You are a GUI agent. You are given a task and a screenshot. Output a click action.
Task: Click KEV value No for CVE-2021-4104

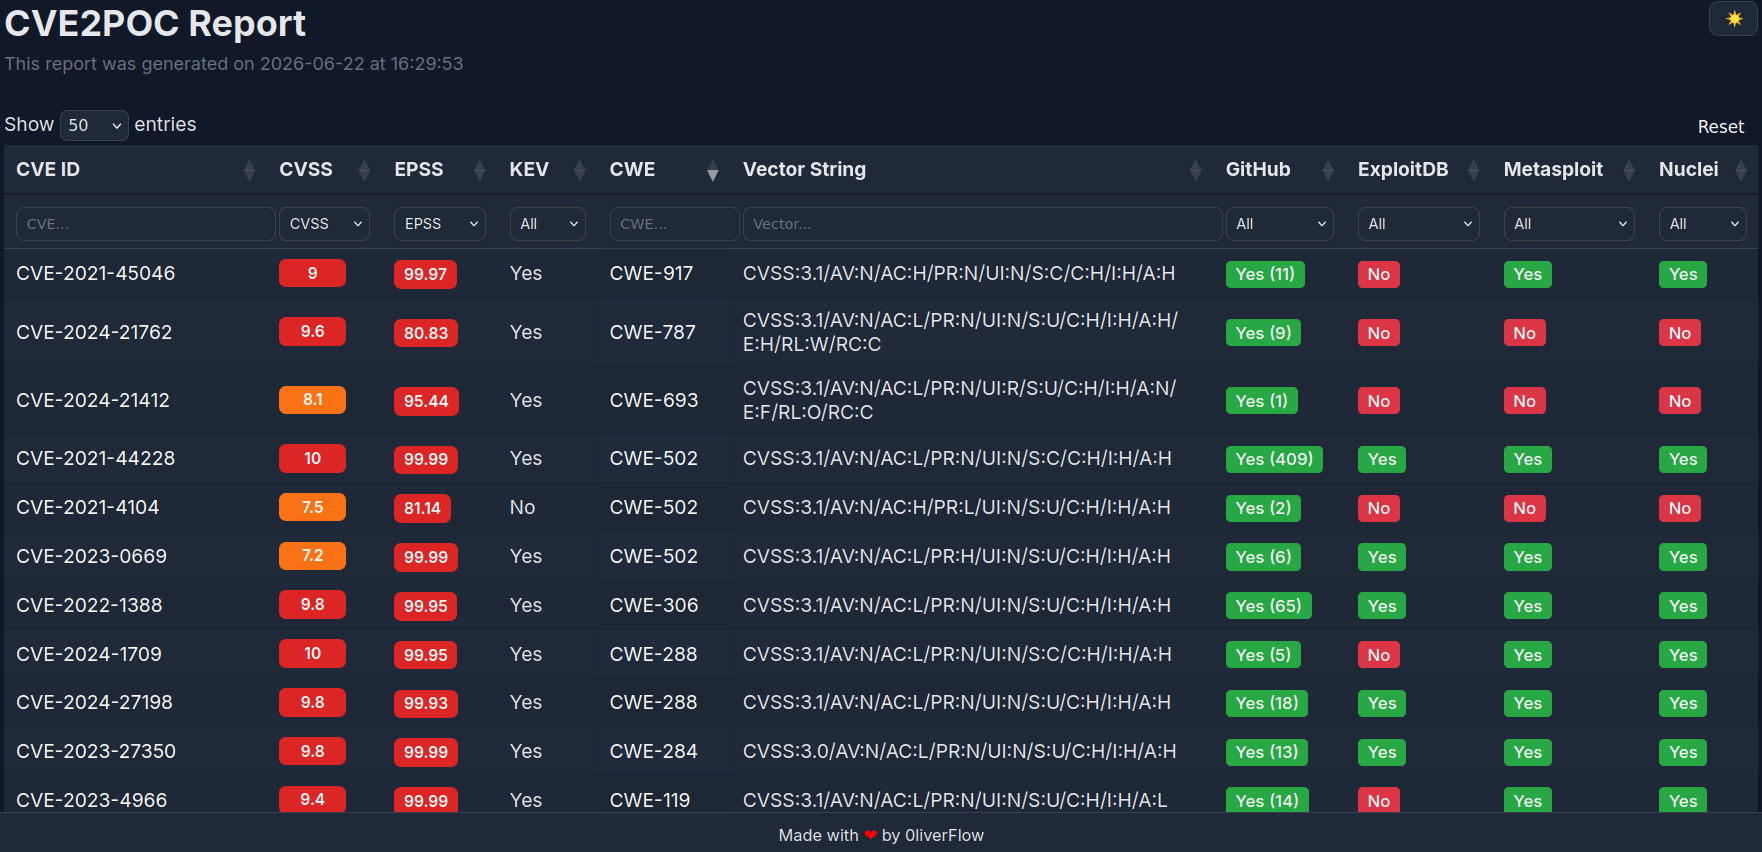tap(522, 507)
